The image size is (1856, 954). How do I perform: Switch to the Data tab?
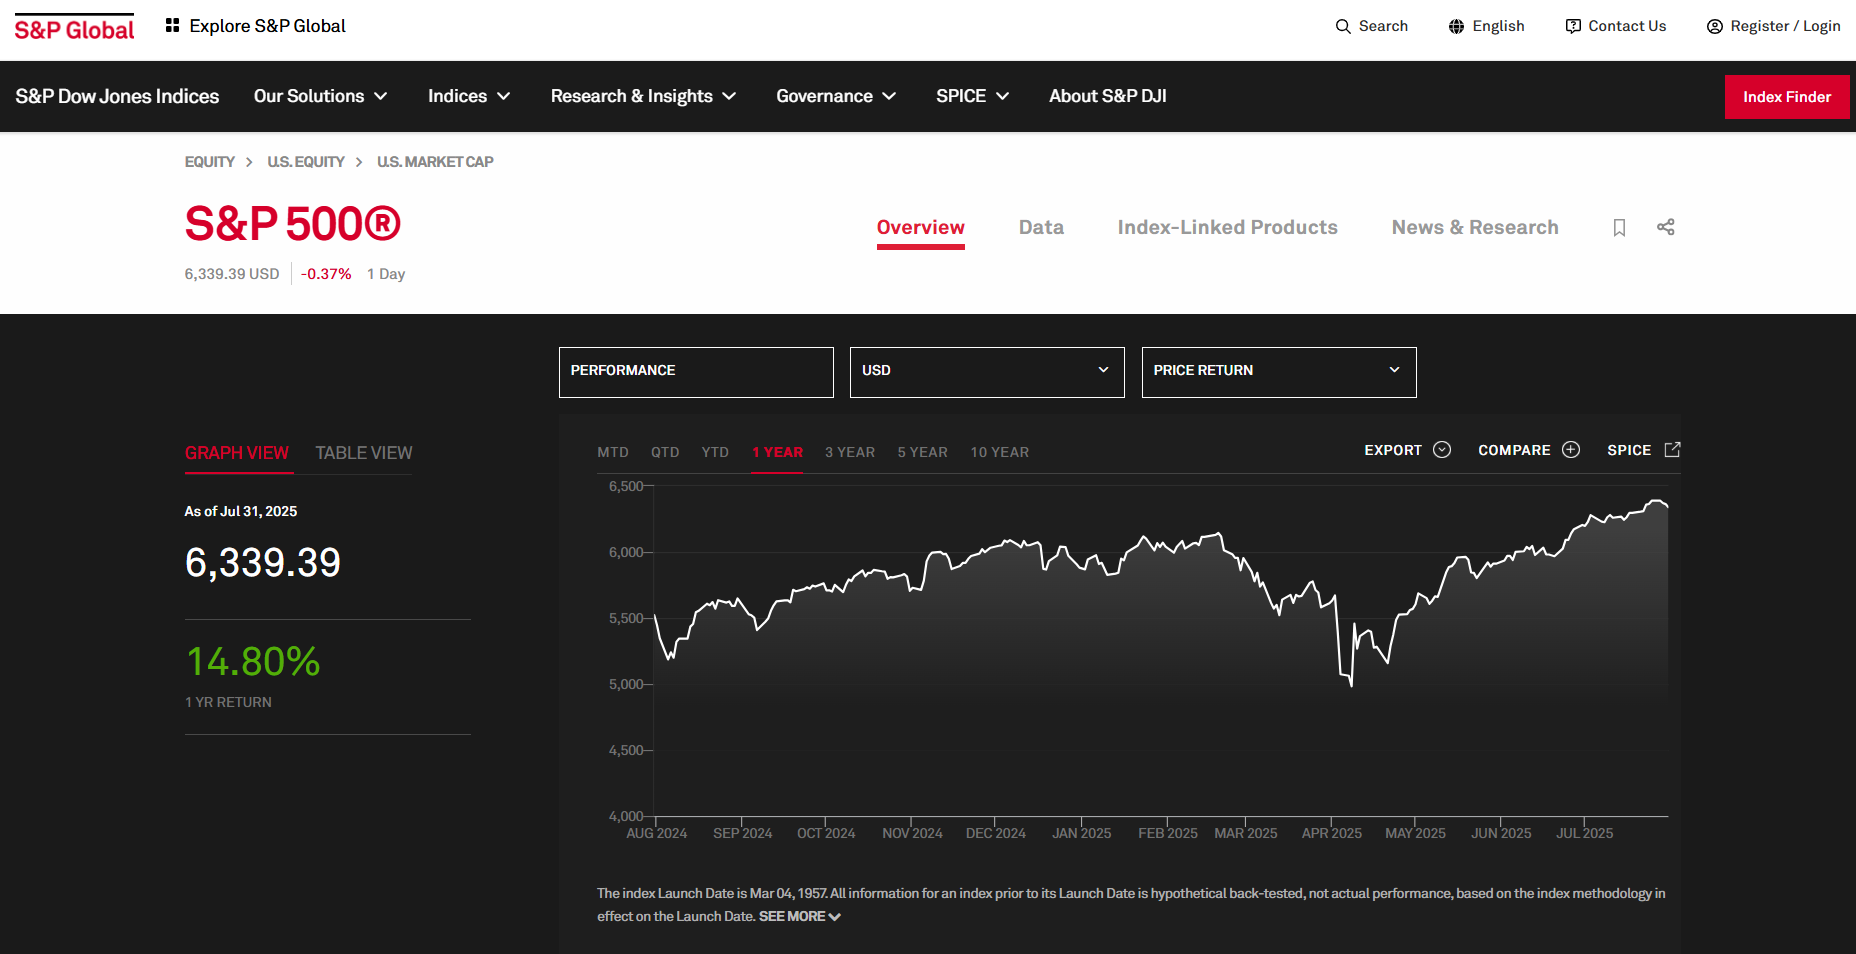coord(1041,228)
